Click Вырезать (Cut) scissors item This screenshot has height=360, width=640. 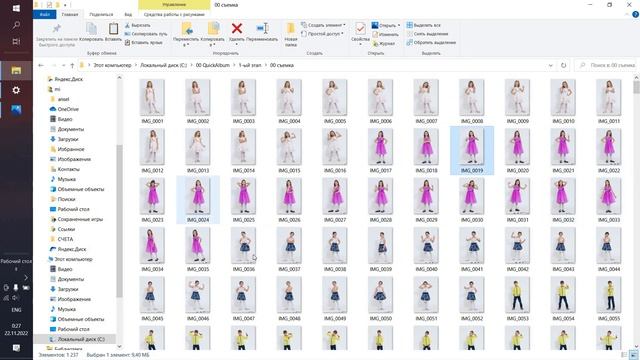point(138,25)
